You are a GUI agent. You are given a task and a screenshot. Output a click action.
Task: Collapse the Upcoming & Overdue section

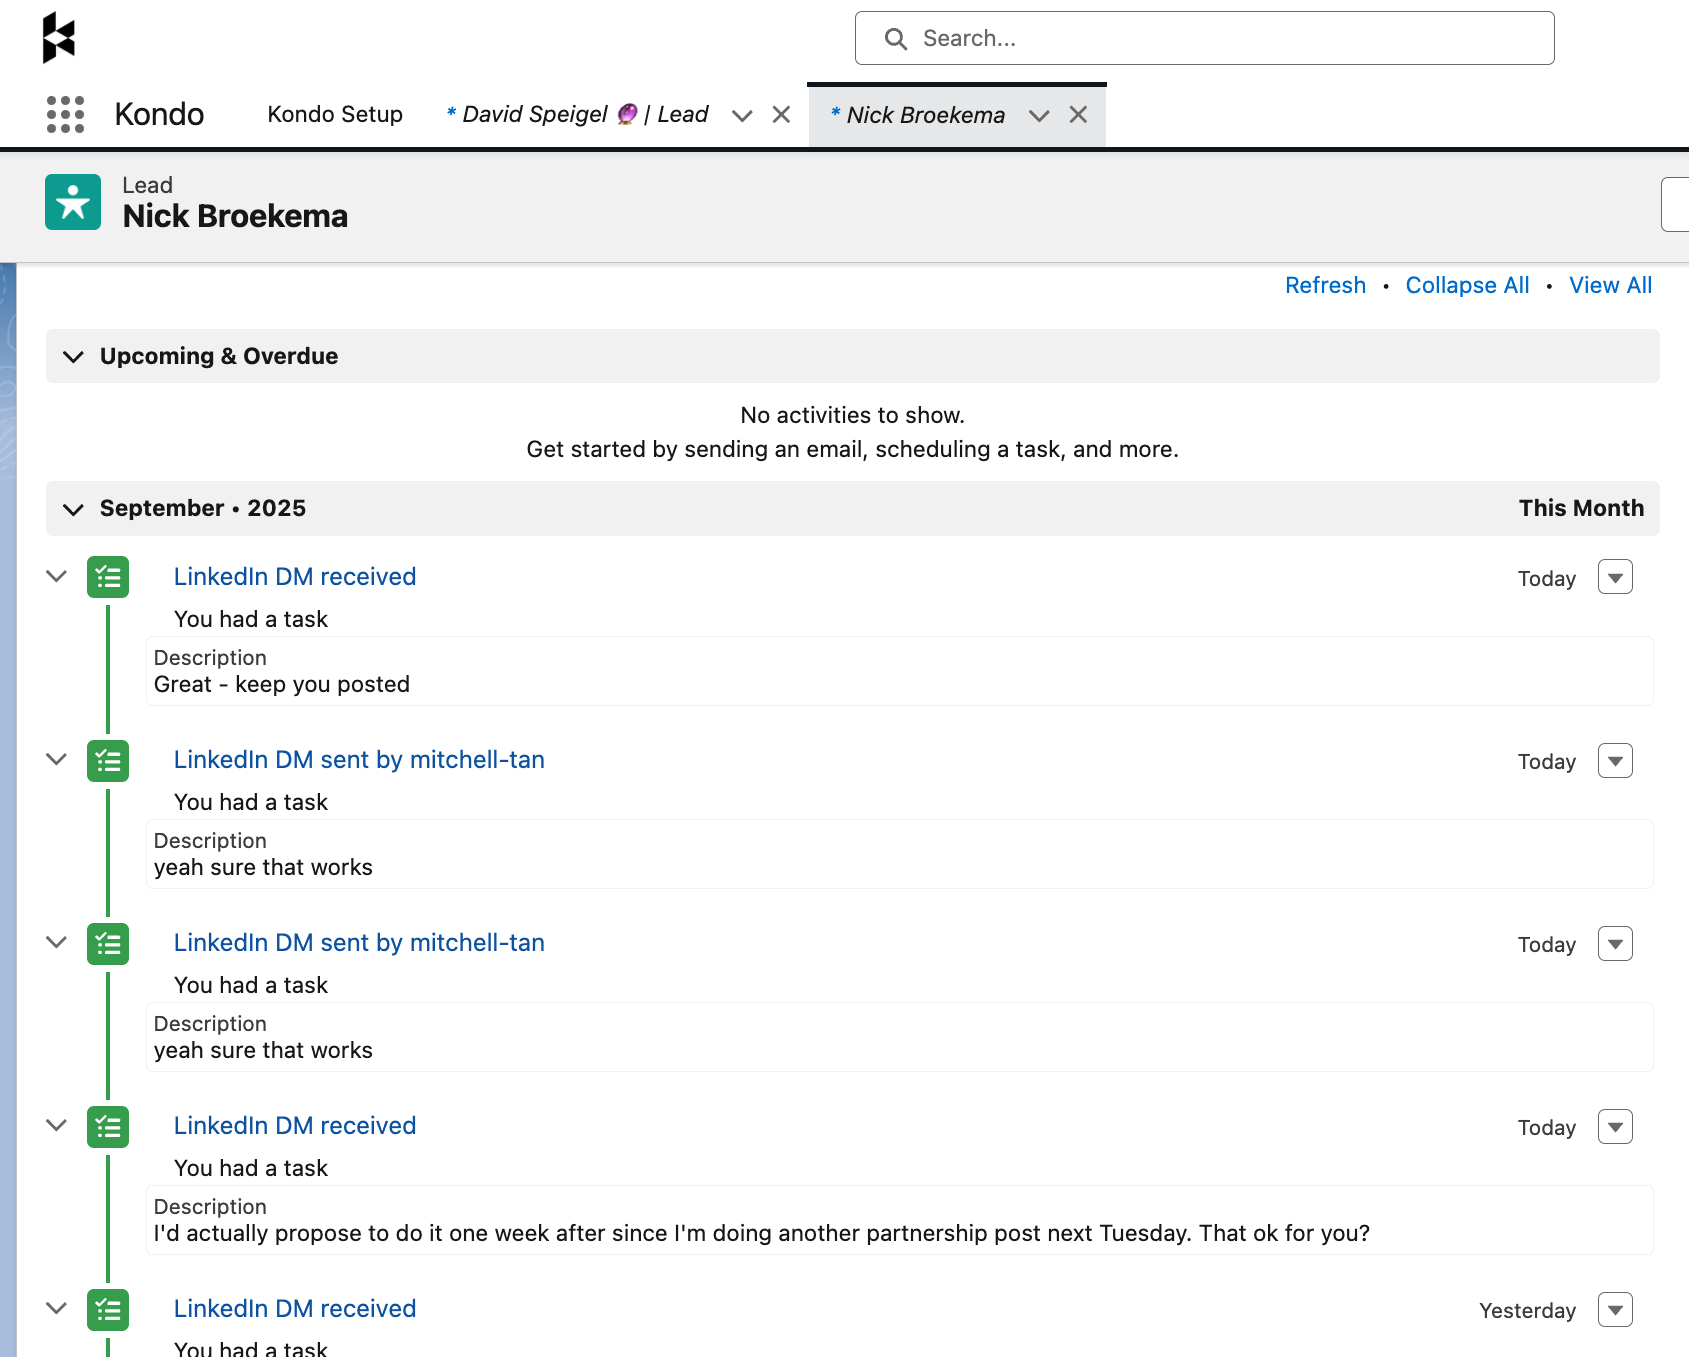pyautogui.click(x=73, y=356)
